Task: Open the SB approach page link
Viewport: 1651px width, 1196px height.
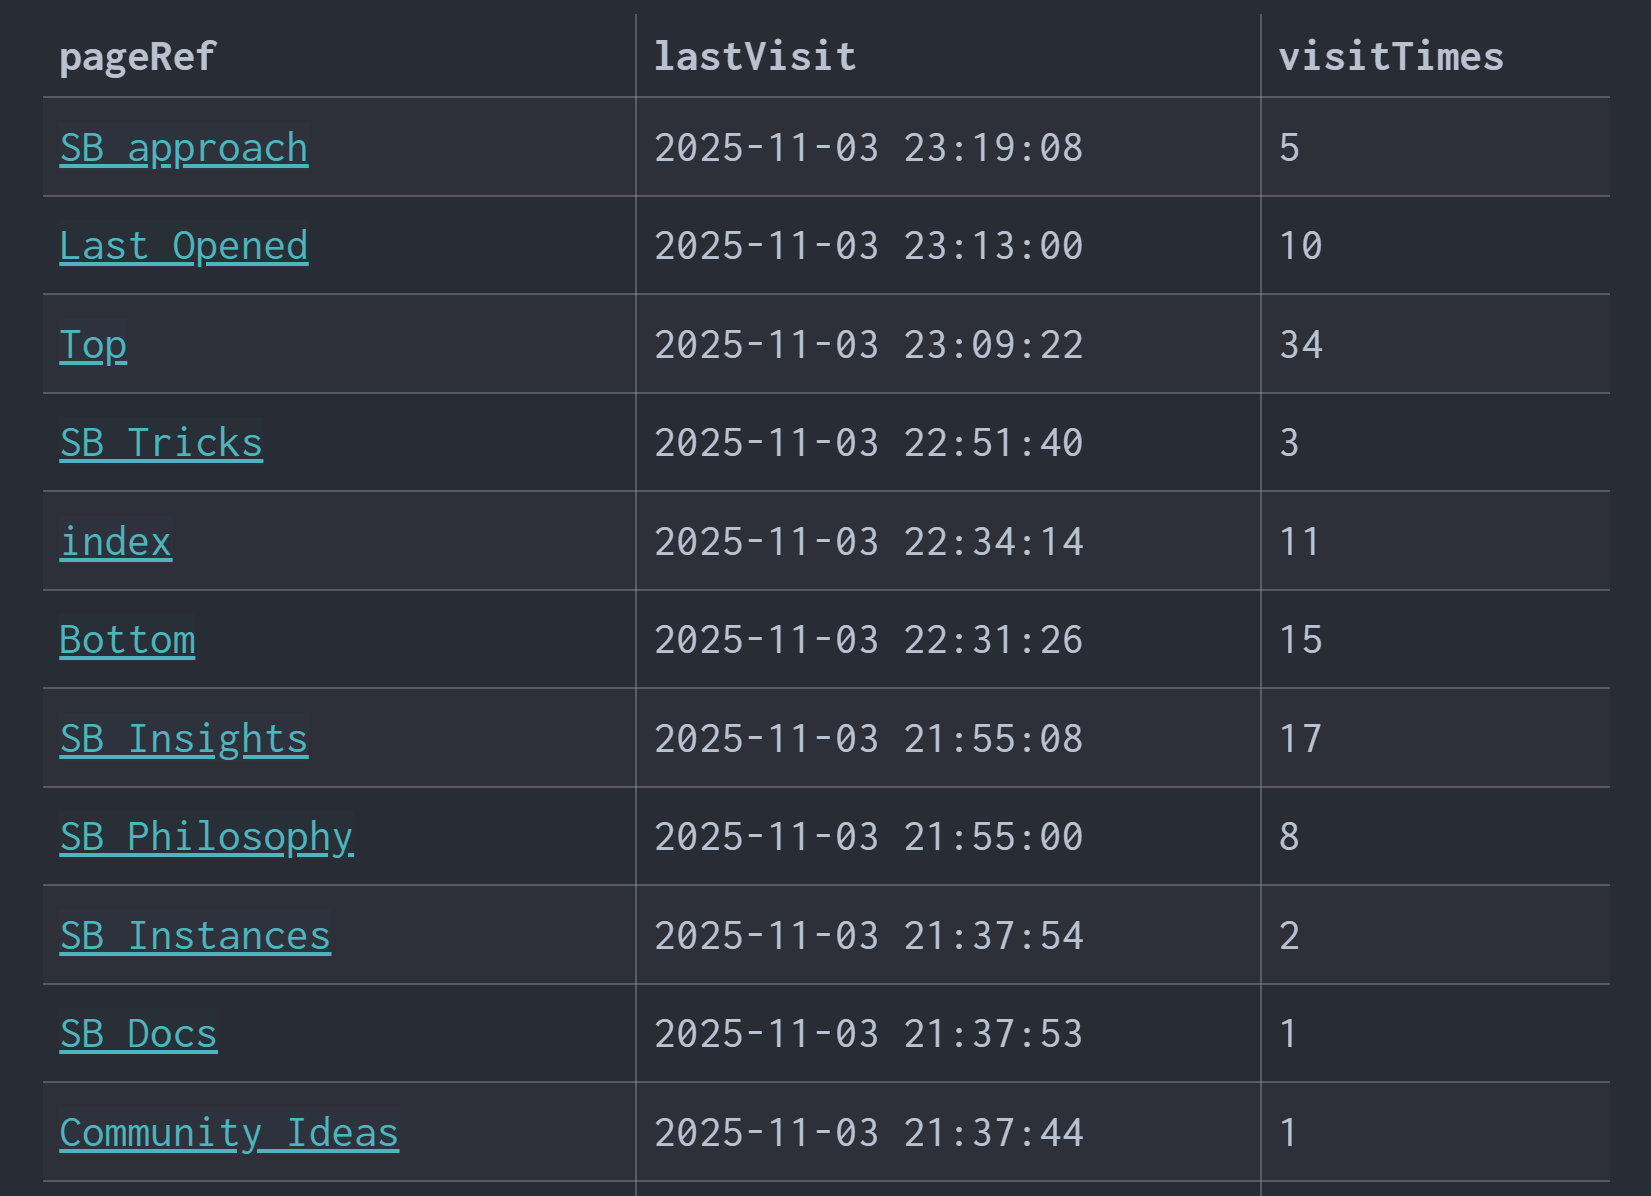Action: point(184,148)
